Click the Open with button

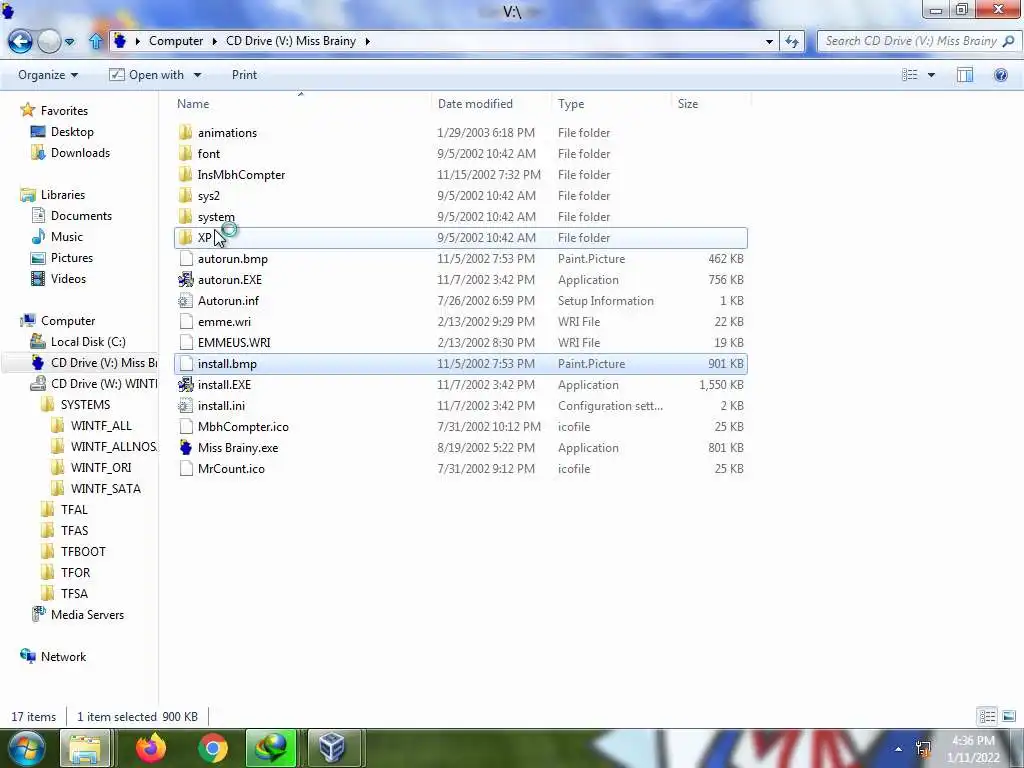point(146,75)
